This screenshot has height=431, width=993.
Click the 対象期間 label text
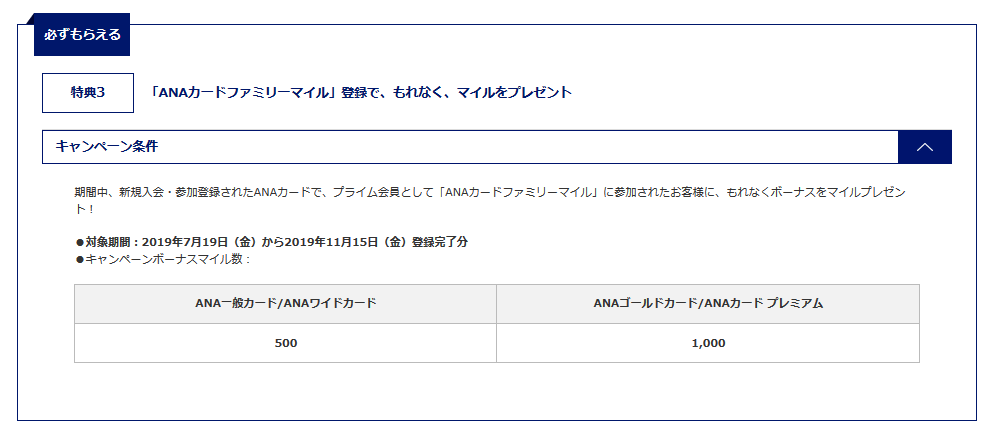pos(109,242)
